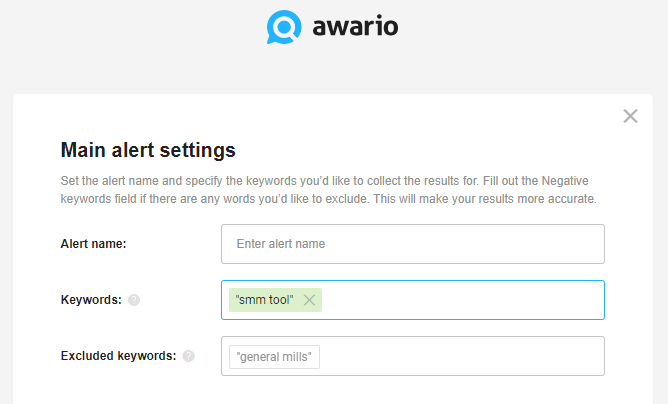The width and height of the screenshot is (668, 404).
Task: Open the Excluded keywords help icon
Action: click(189, 356)
